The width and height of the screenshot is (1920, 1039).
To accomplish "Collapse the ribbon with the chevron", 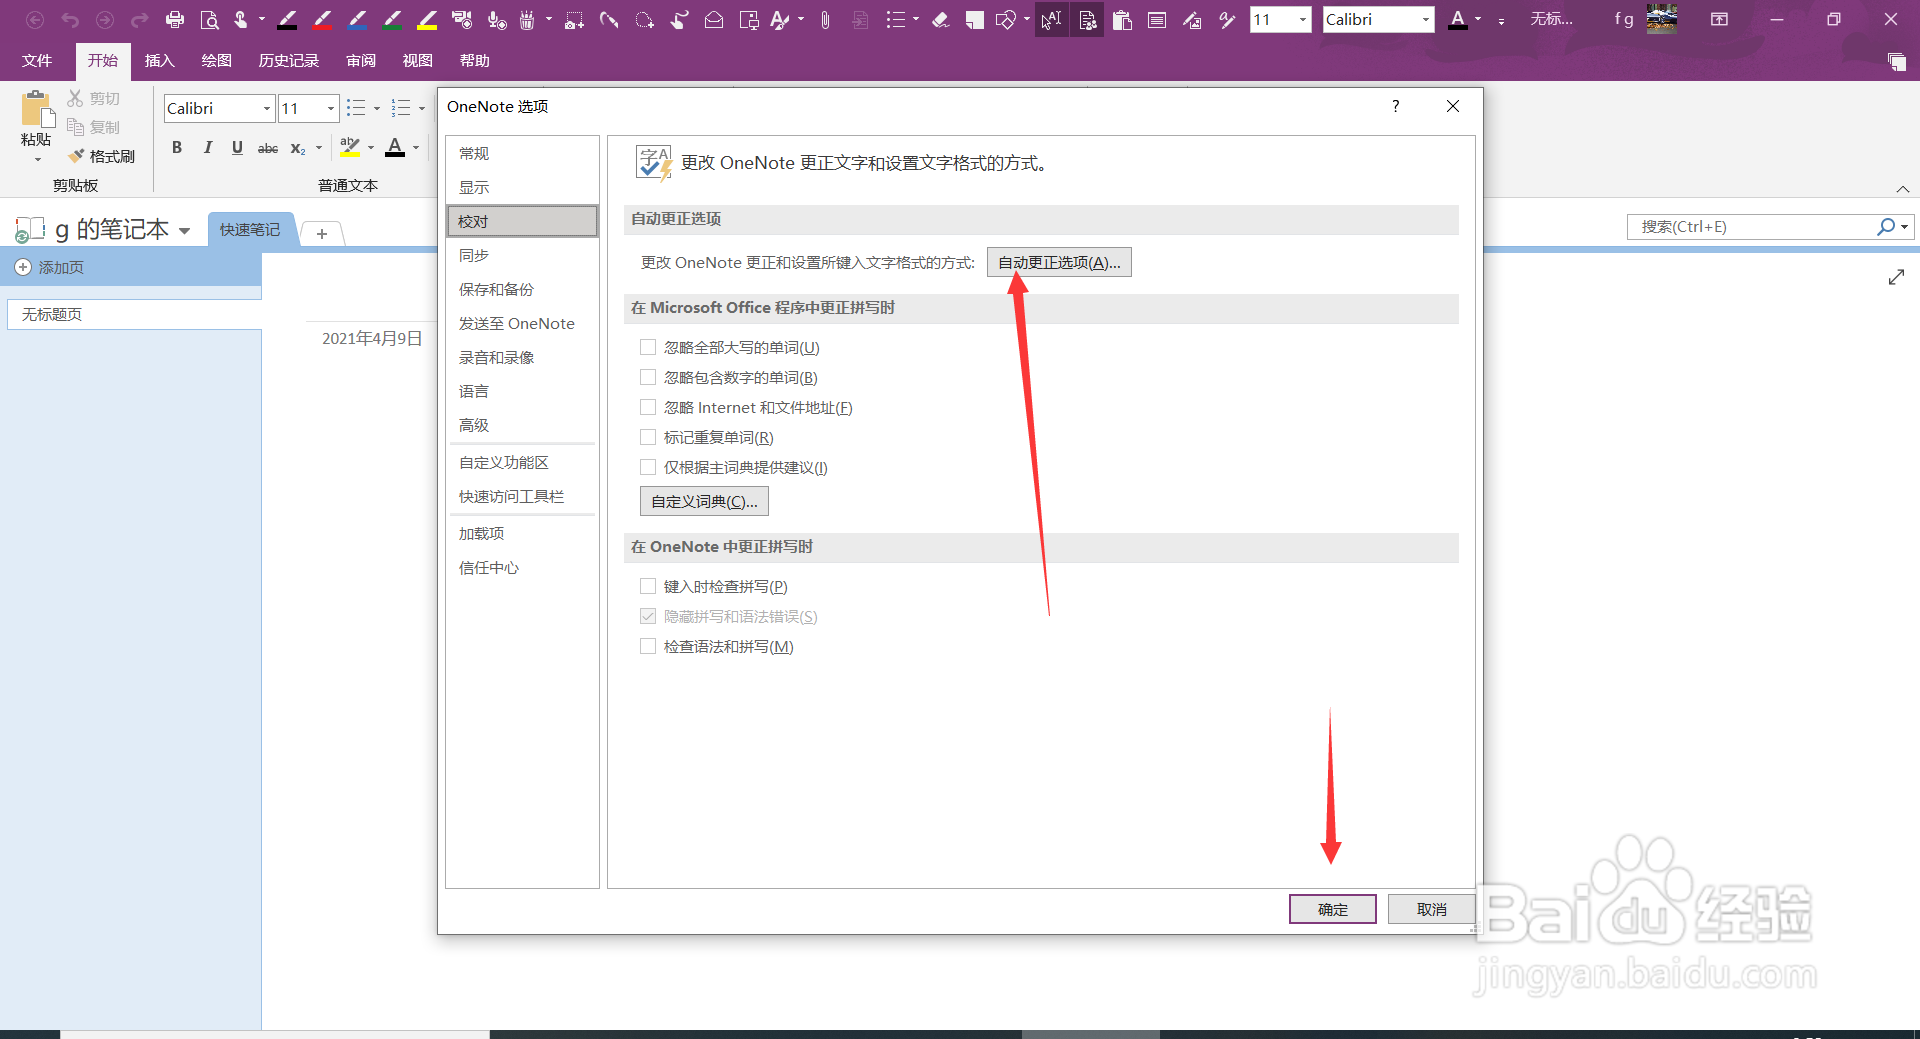I will pyautogui.click(x=1902, y=189).
